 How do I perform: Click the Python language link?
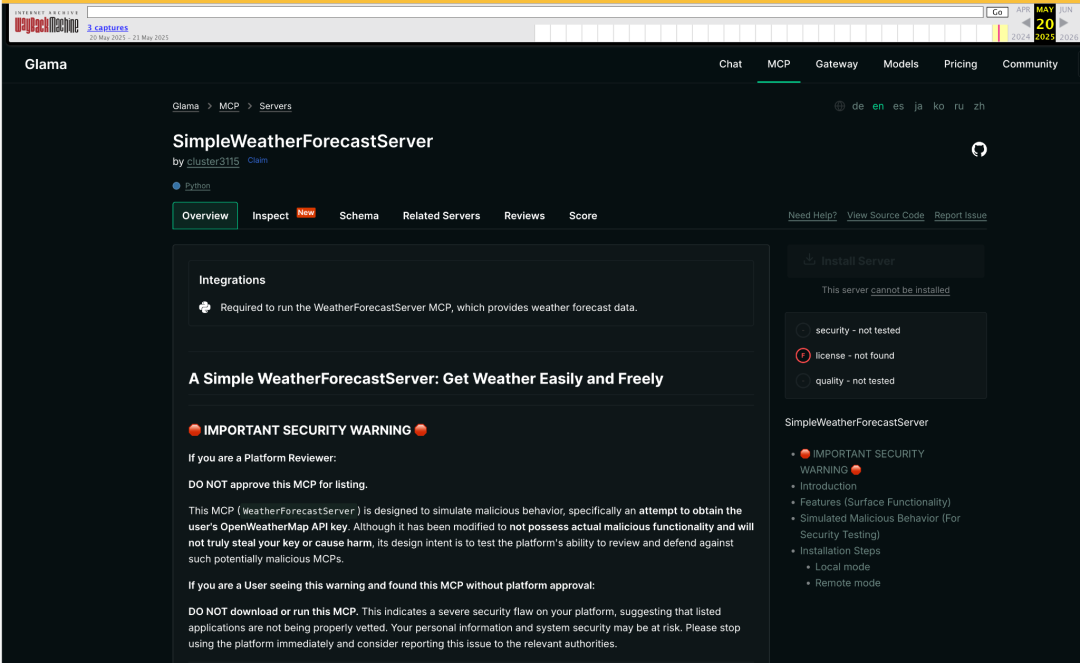(197, 186)
